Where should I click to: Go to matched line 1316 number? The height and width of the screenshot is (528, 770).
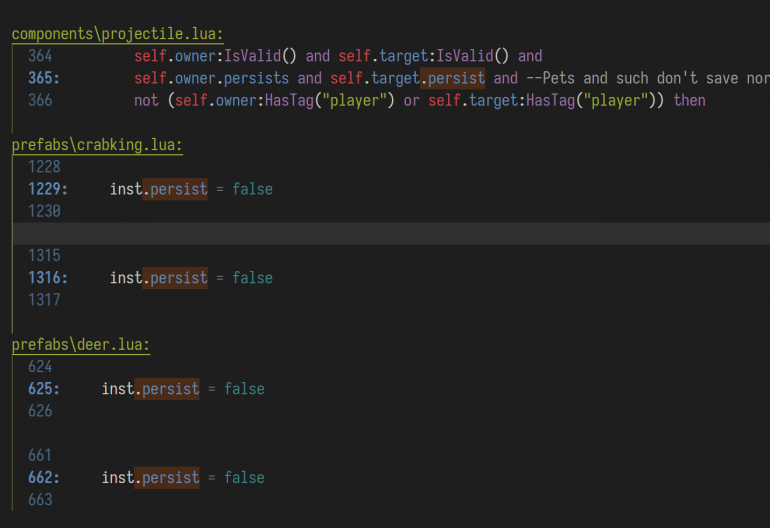coord(48,278)
